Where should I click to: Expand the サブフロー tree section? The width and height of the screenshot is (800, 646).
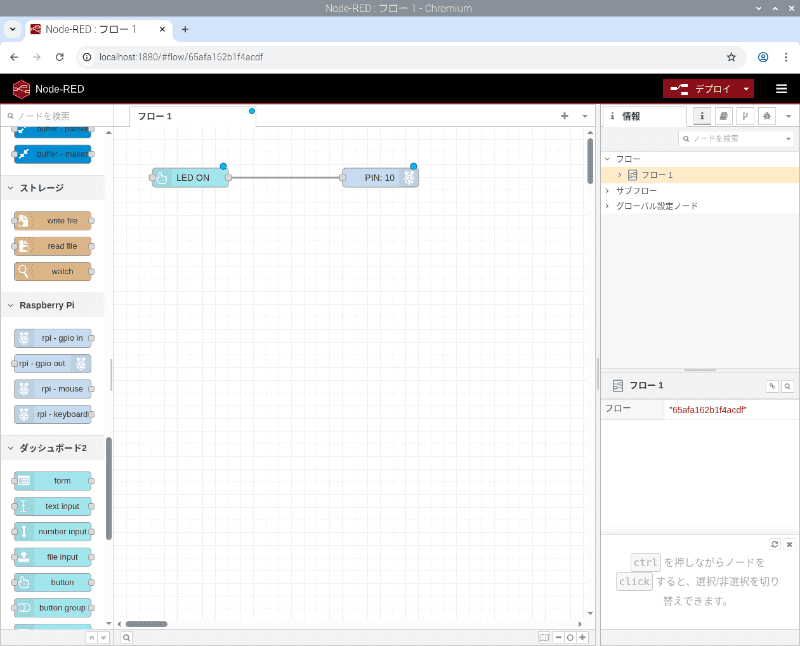point(608,191)
